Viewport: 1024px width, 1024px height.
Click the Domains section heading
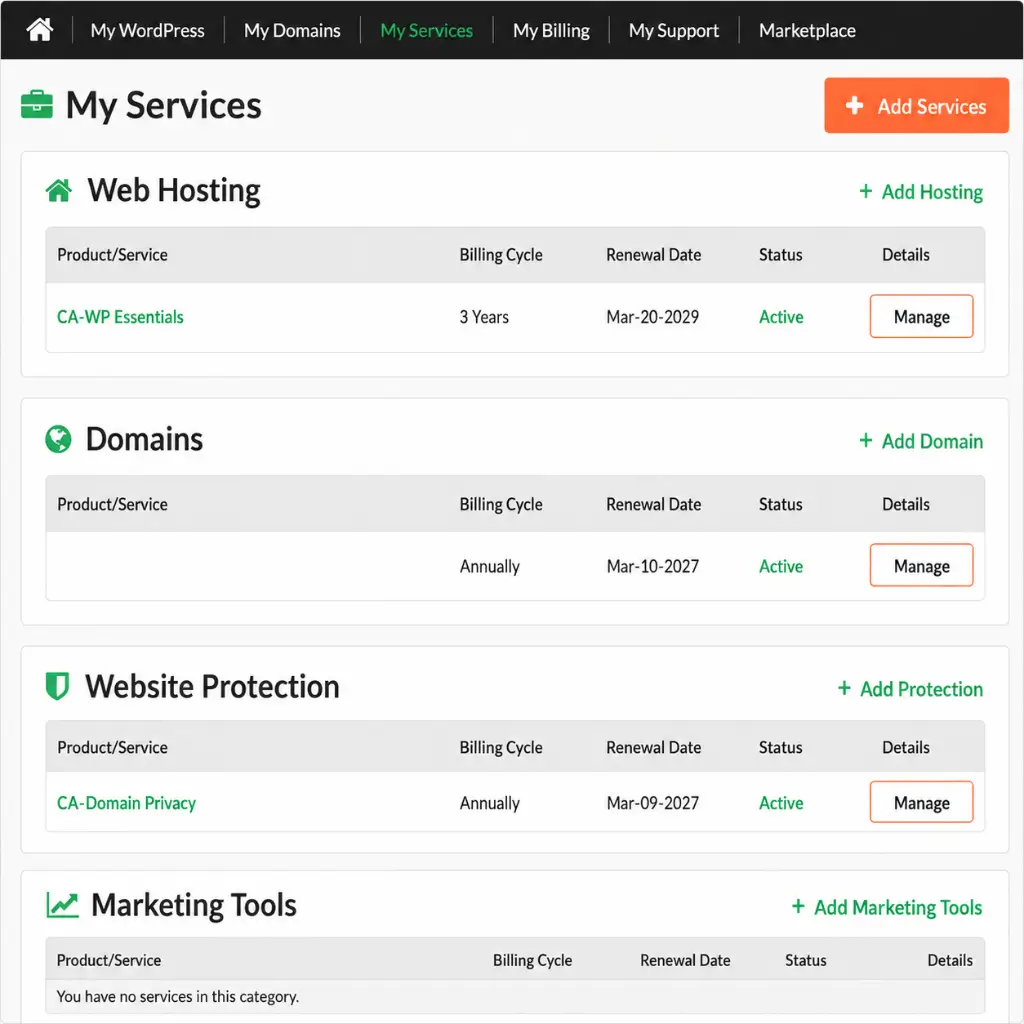[x=144, y=439]
